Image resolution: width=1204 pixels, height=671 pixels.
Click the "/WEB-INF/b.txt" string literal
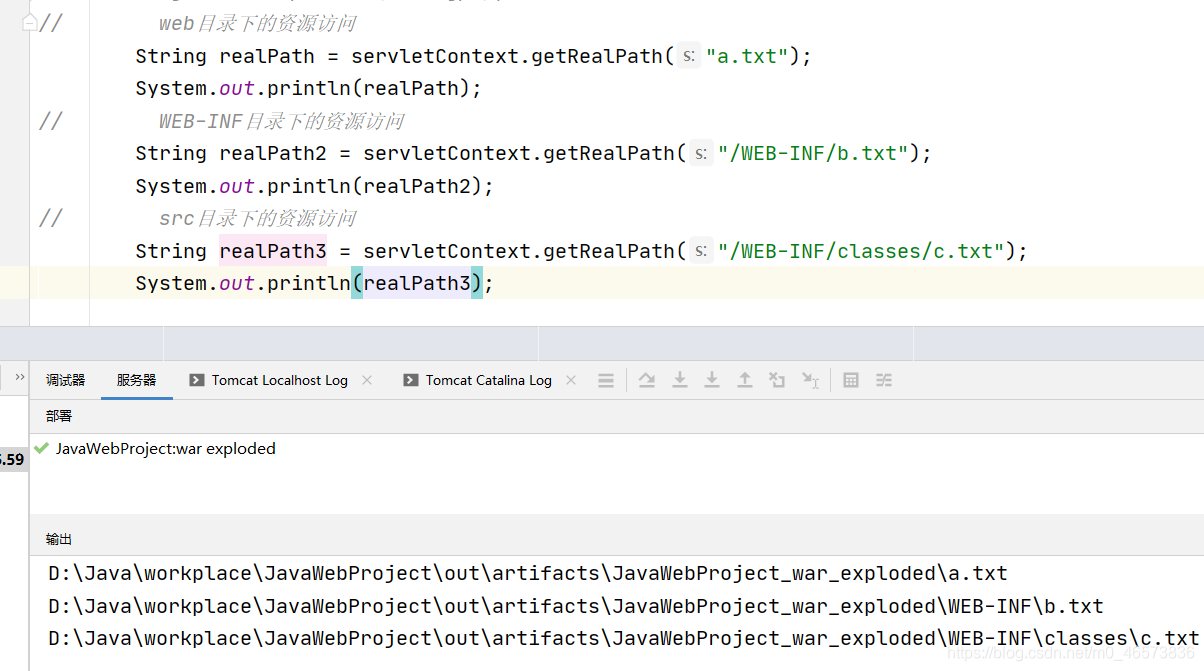click(x=813, y=153)
